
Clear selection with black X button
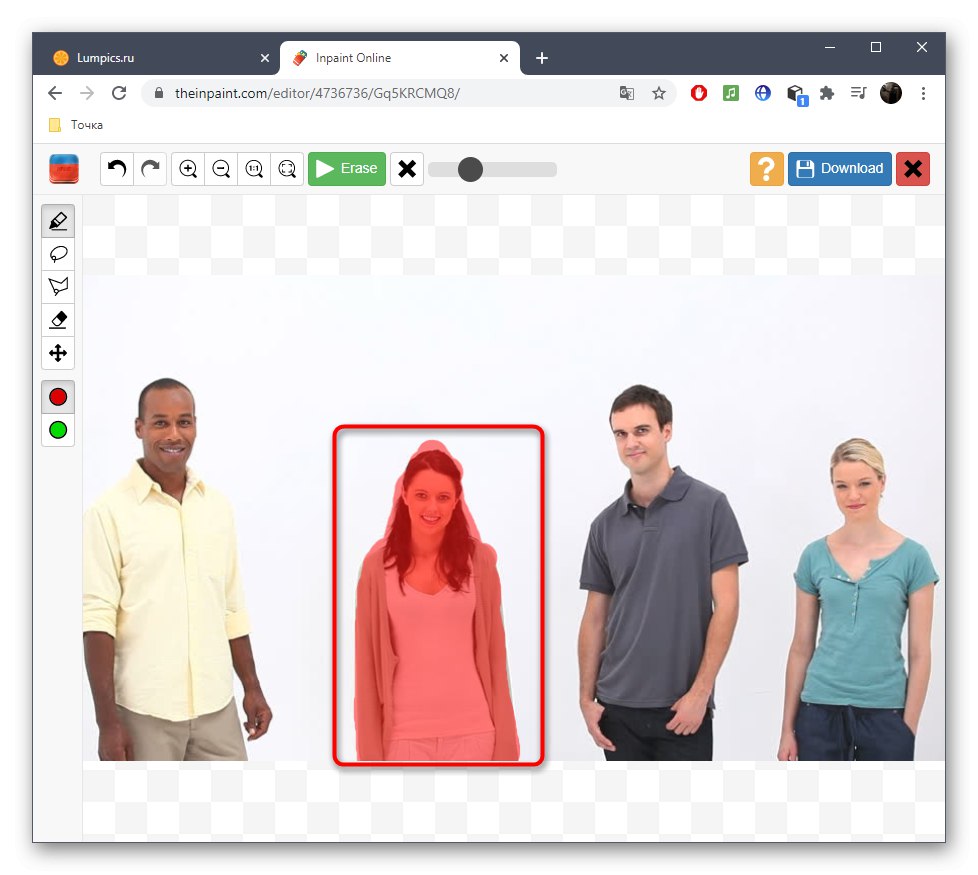point(407,168)
